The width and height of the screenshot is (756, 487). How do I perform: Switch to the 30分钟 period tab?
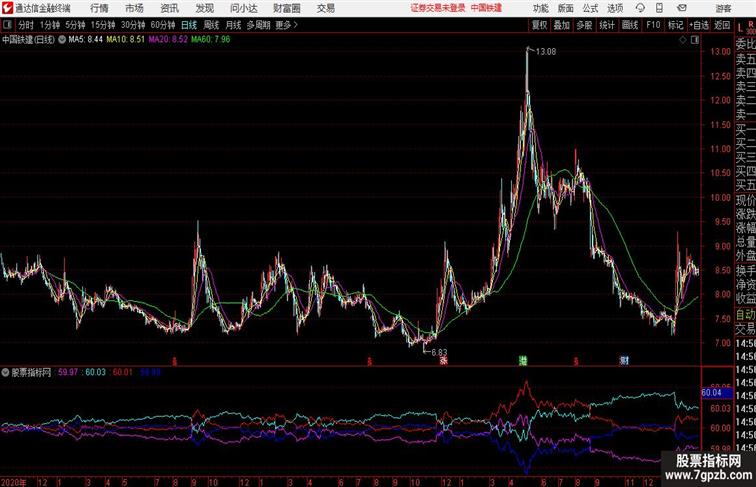(133, 25)
